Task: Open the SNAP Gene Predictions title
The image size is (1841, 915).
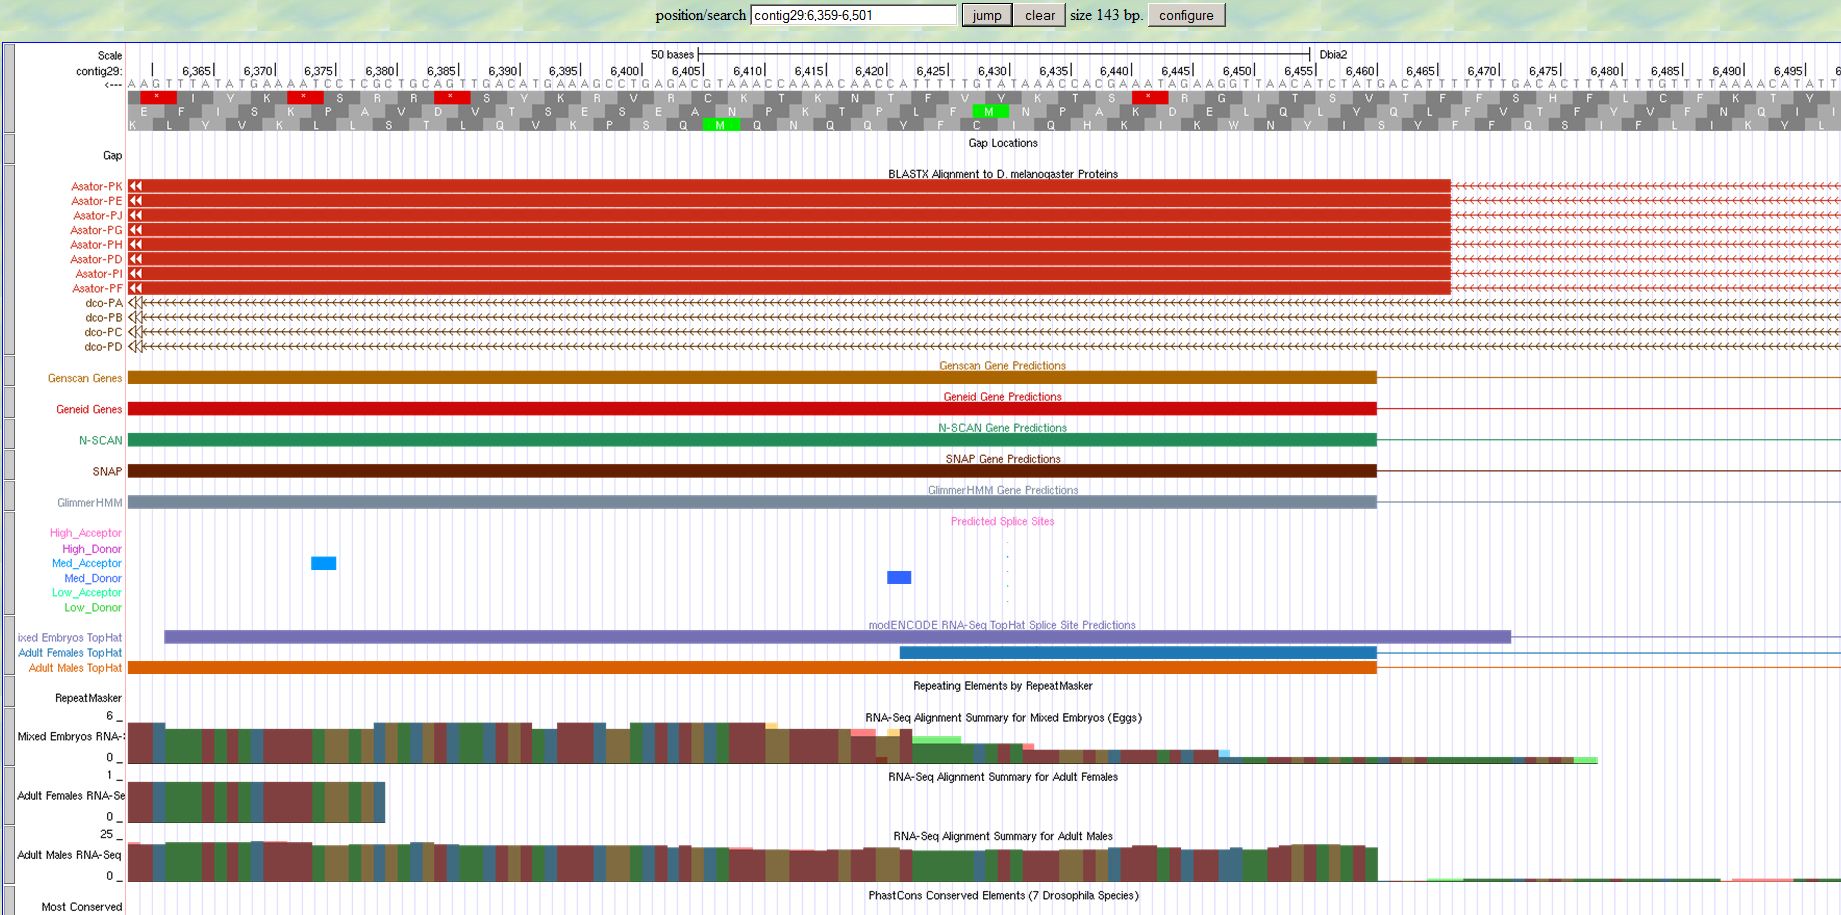Action: point(1003,459)
